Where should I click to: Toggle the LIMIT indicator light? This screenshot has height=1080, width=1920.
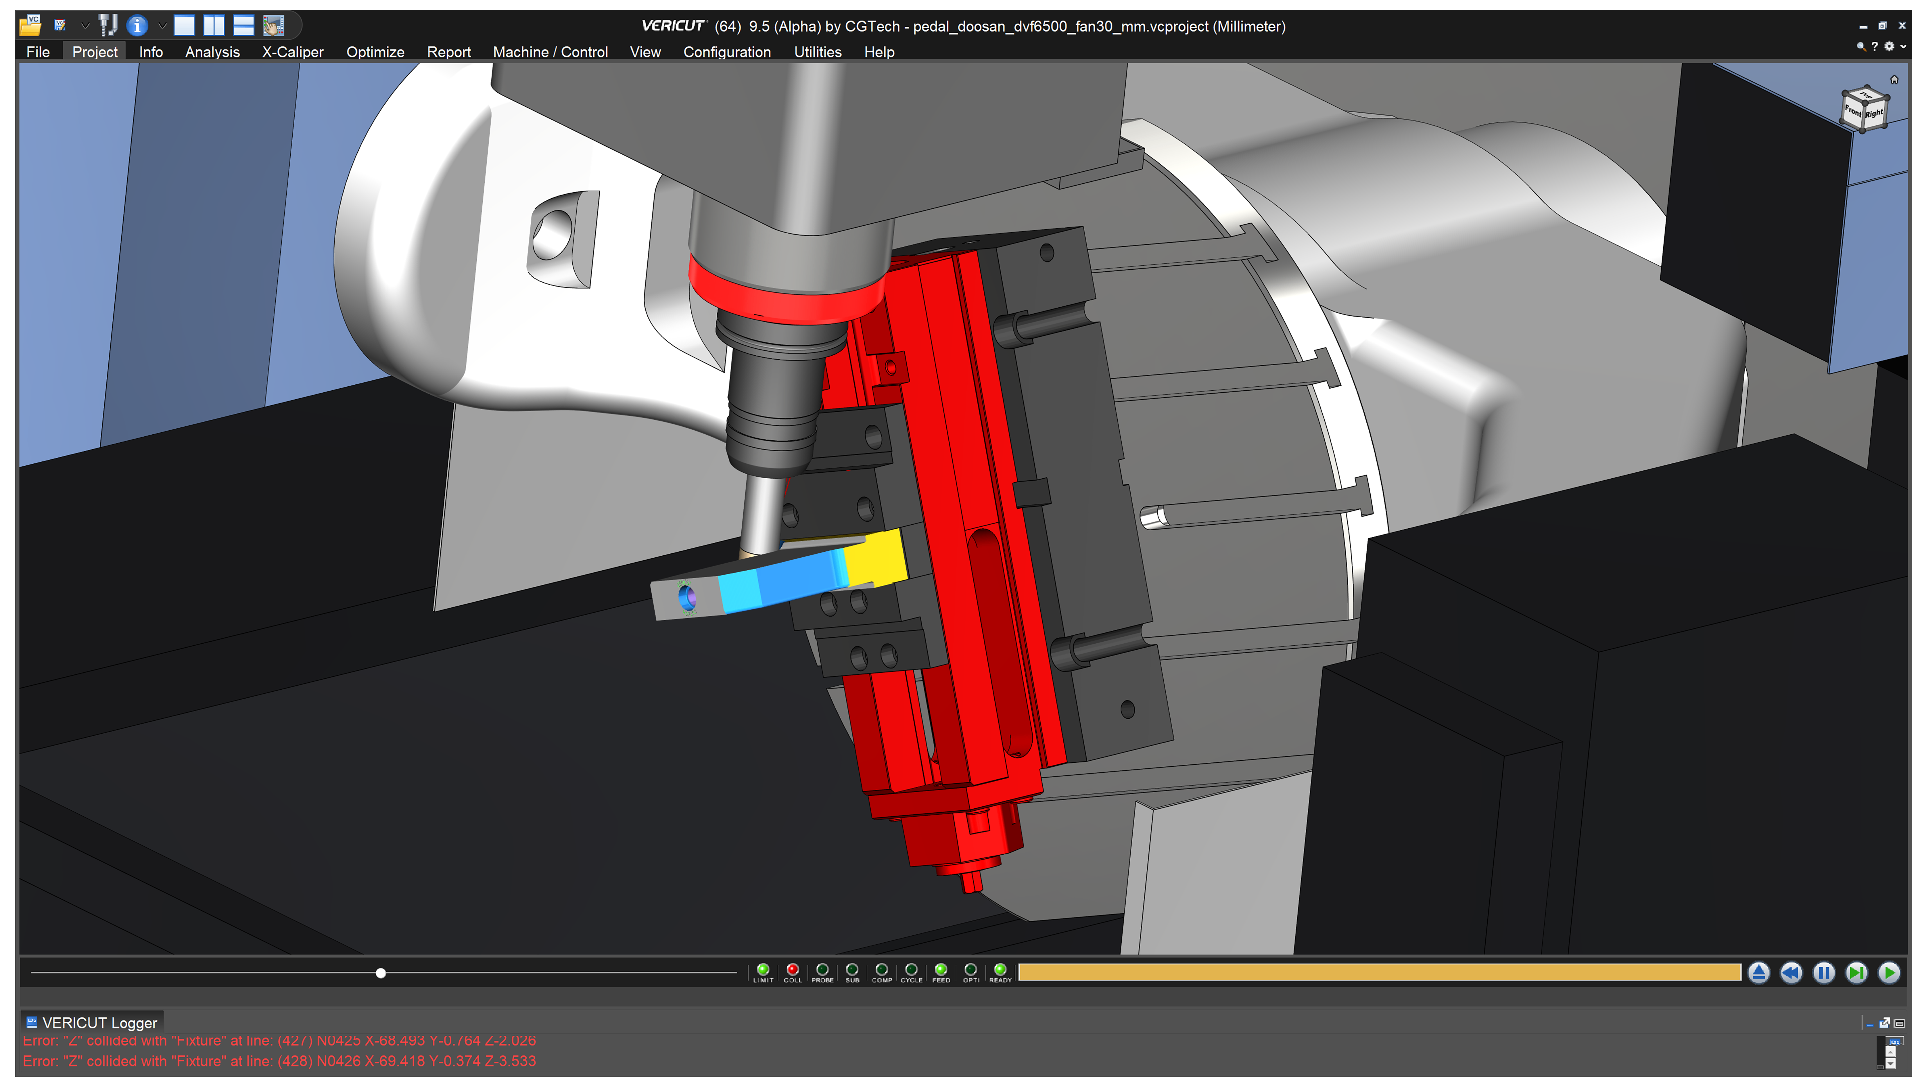(x=763, y=970)
